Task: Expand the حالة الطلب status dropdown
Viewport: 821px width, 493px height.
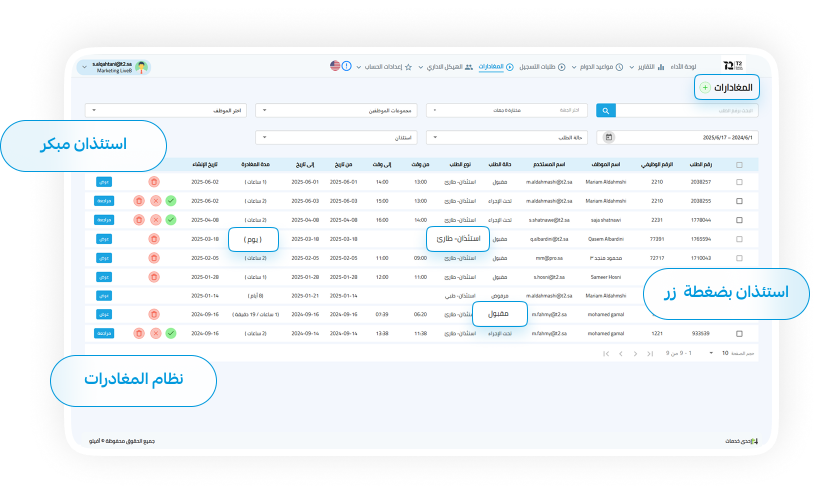Action: tap(507, 137)
